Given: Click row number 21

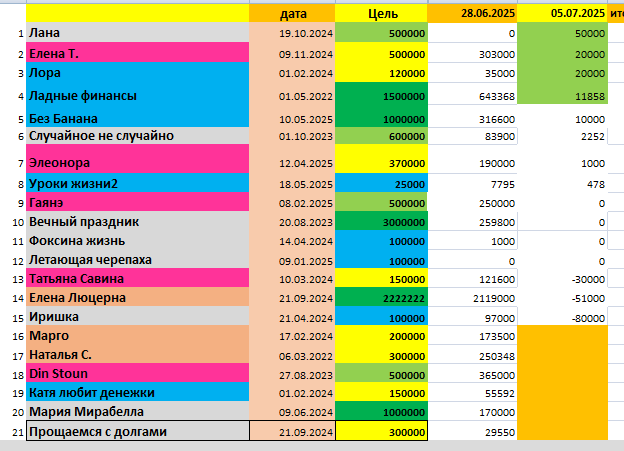Looking at the screenshot, I should [x=18, y=432].
